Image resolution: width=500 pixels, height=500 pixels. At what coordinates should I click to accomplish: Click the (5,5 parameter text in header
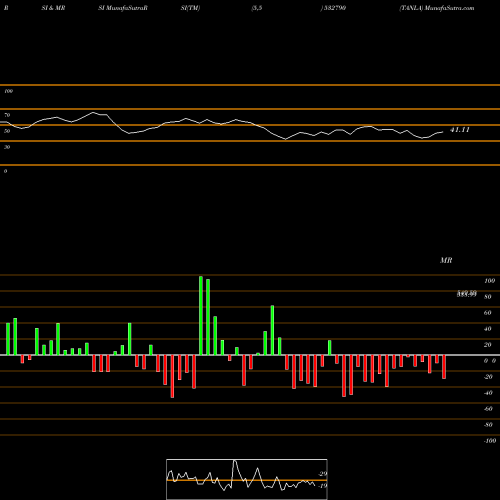click(257, 8)
